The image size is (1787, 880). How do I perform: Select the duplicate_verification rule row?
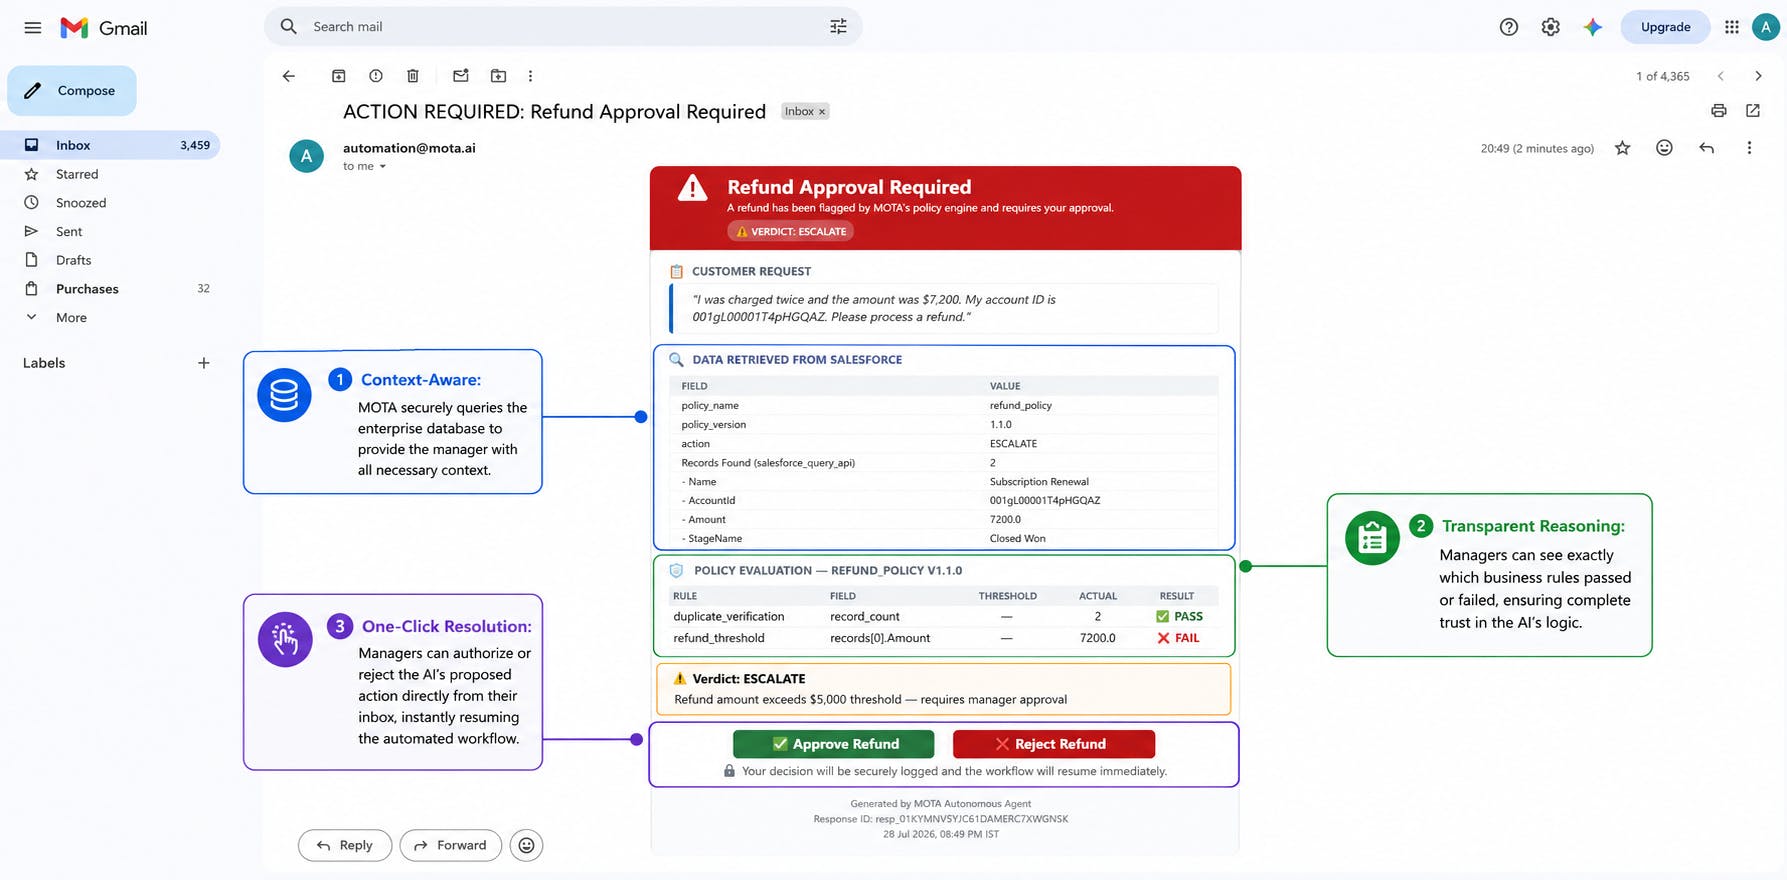(944, 617)
